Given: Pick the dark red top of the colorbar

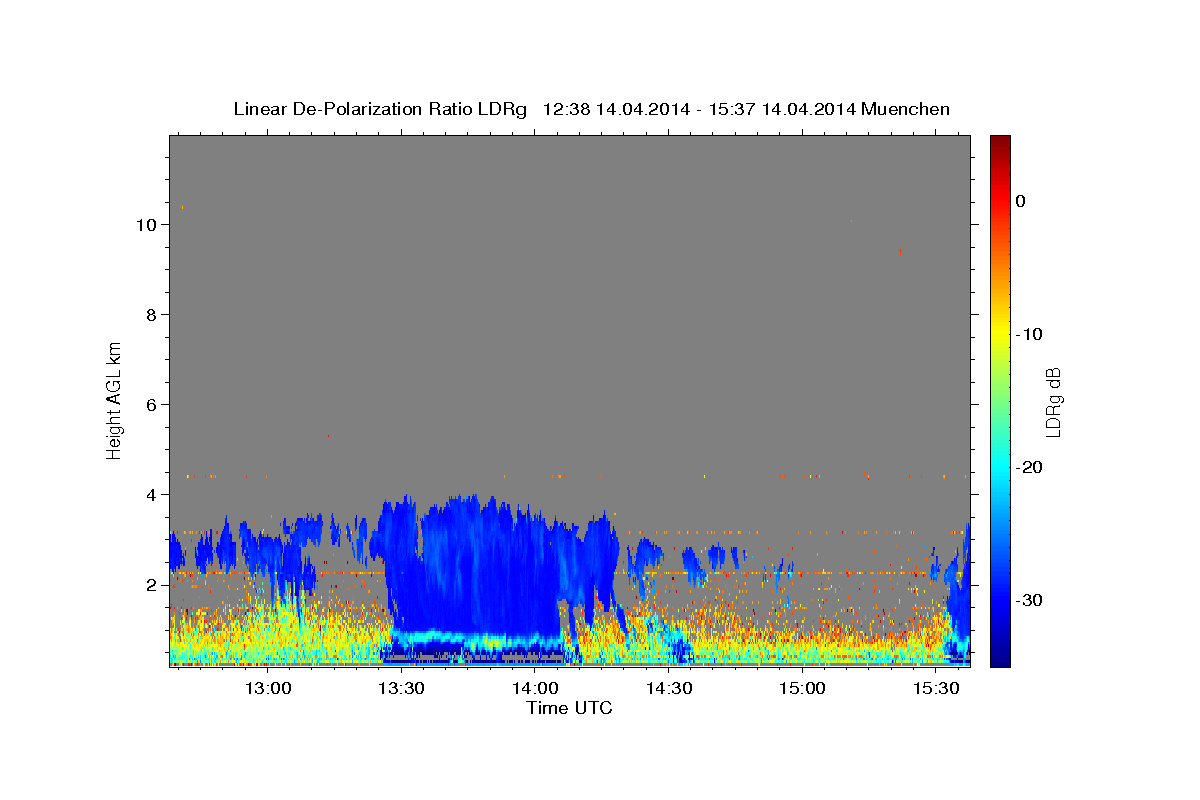Looking at the screenshot, I should point(1000,142).
